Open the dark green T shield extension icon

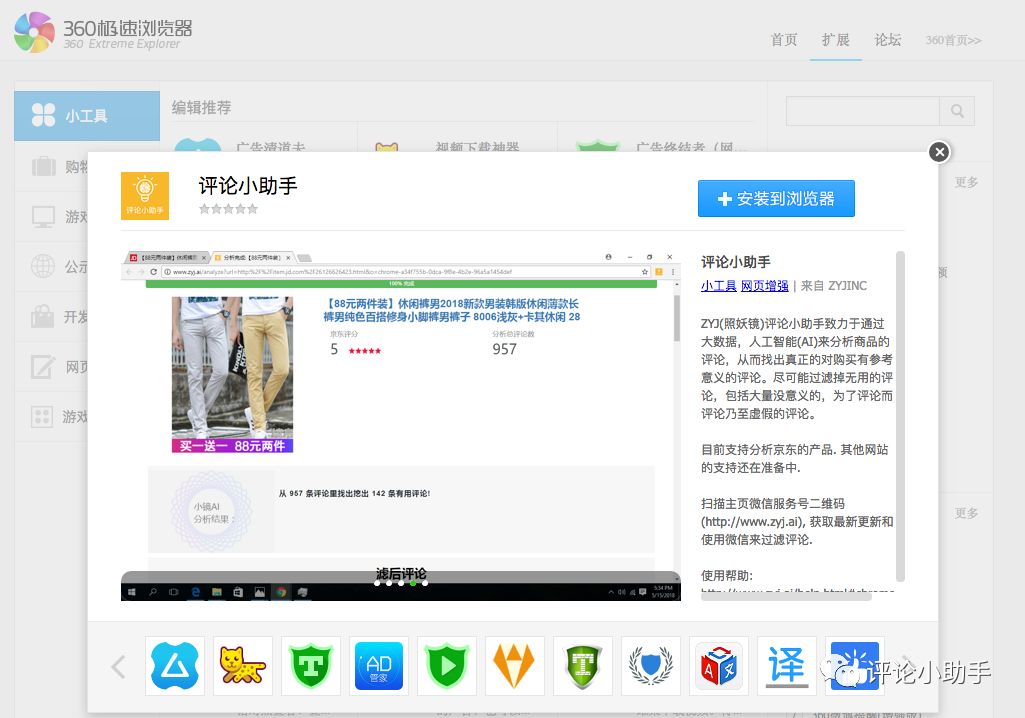[x=582, y=666]
